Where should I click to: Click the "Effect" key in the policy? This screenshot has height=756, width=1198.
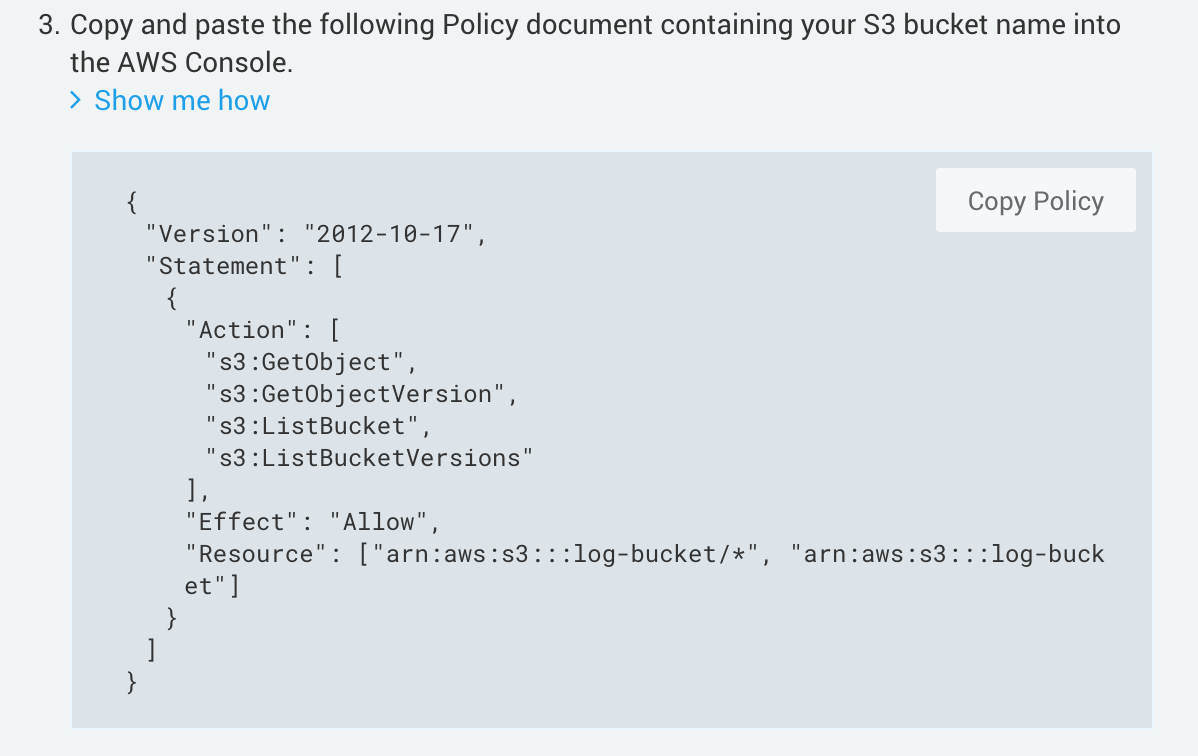click(x=242, y=522)
